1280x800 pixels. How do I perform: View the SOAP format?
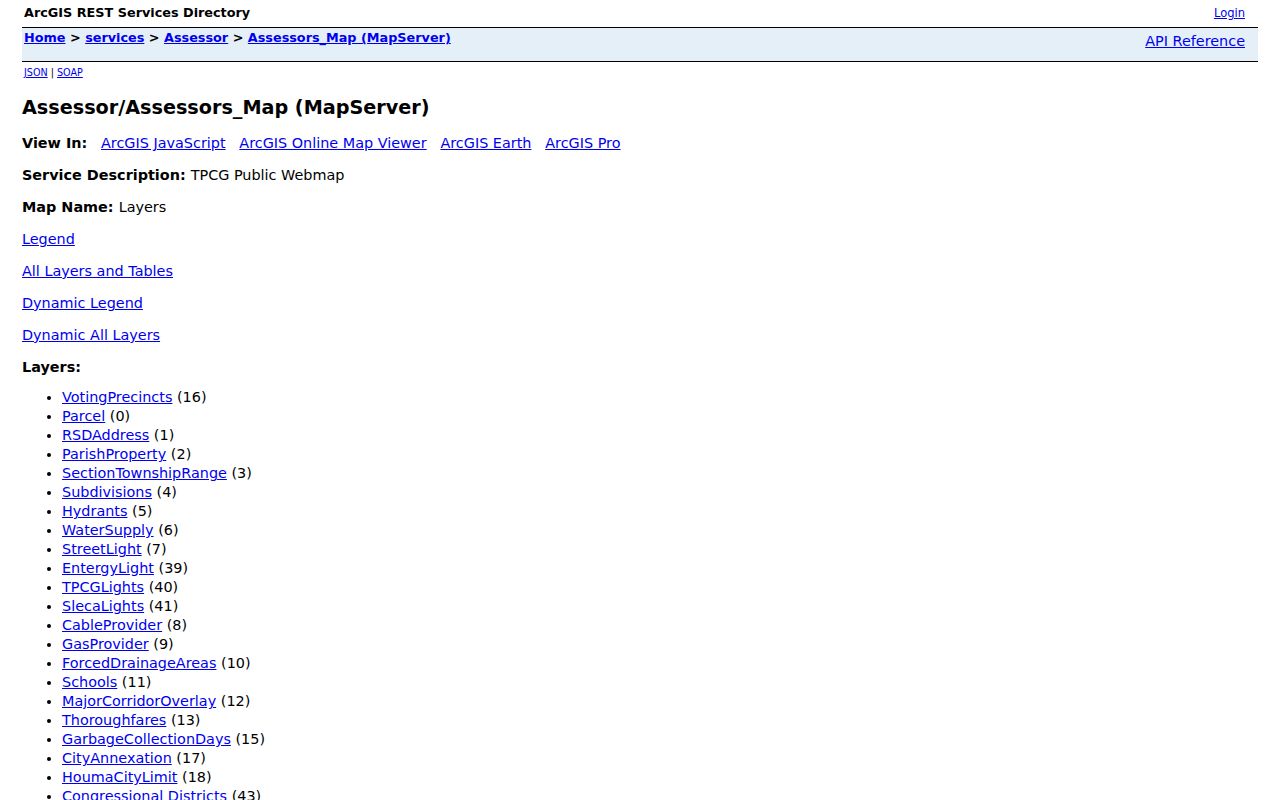click(70, 73)
